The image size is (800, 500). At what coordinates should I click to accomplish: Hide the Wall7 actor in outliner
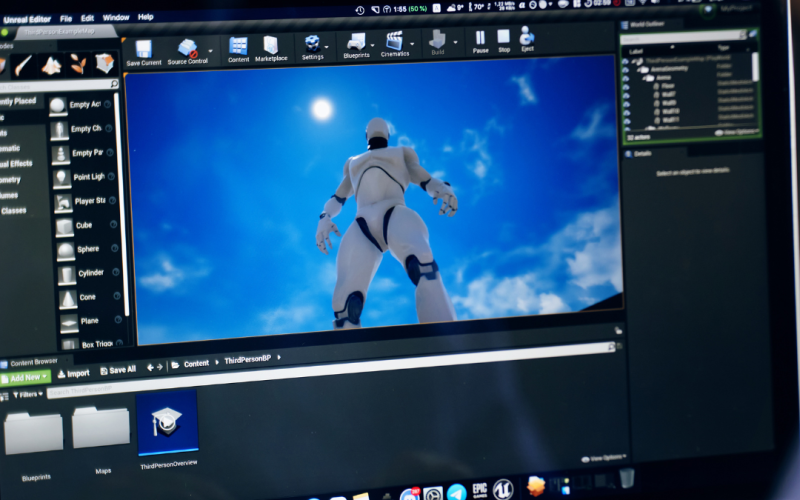coord(627,96)
